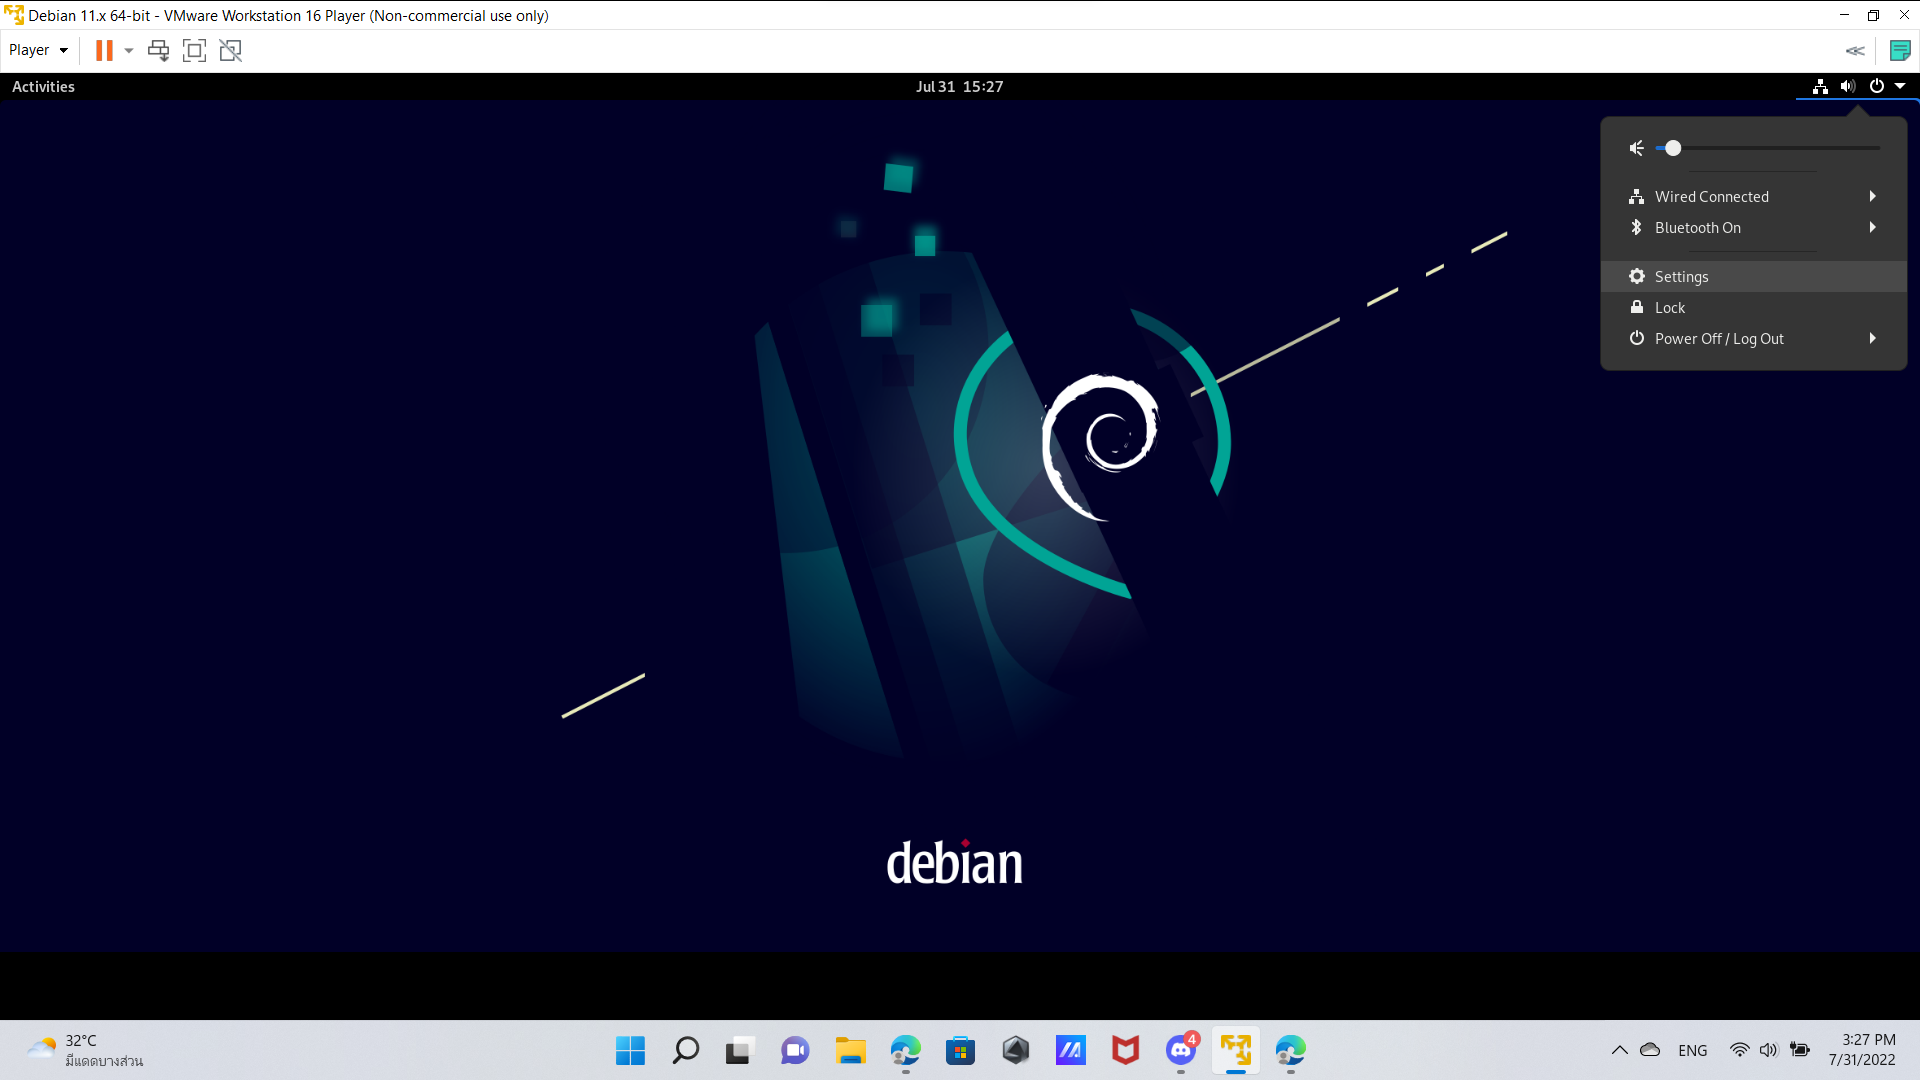Enter full screen mode in VMware
Viewport: 1920px width, 1080px height.
194,51
